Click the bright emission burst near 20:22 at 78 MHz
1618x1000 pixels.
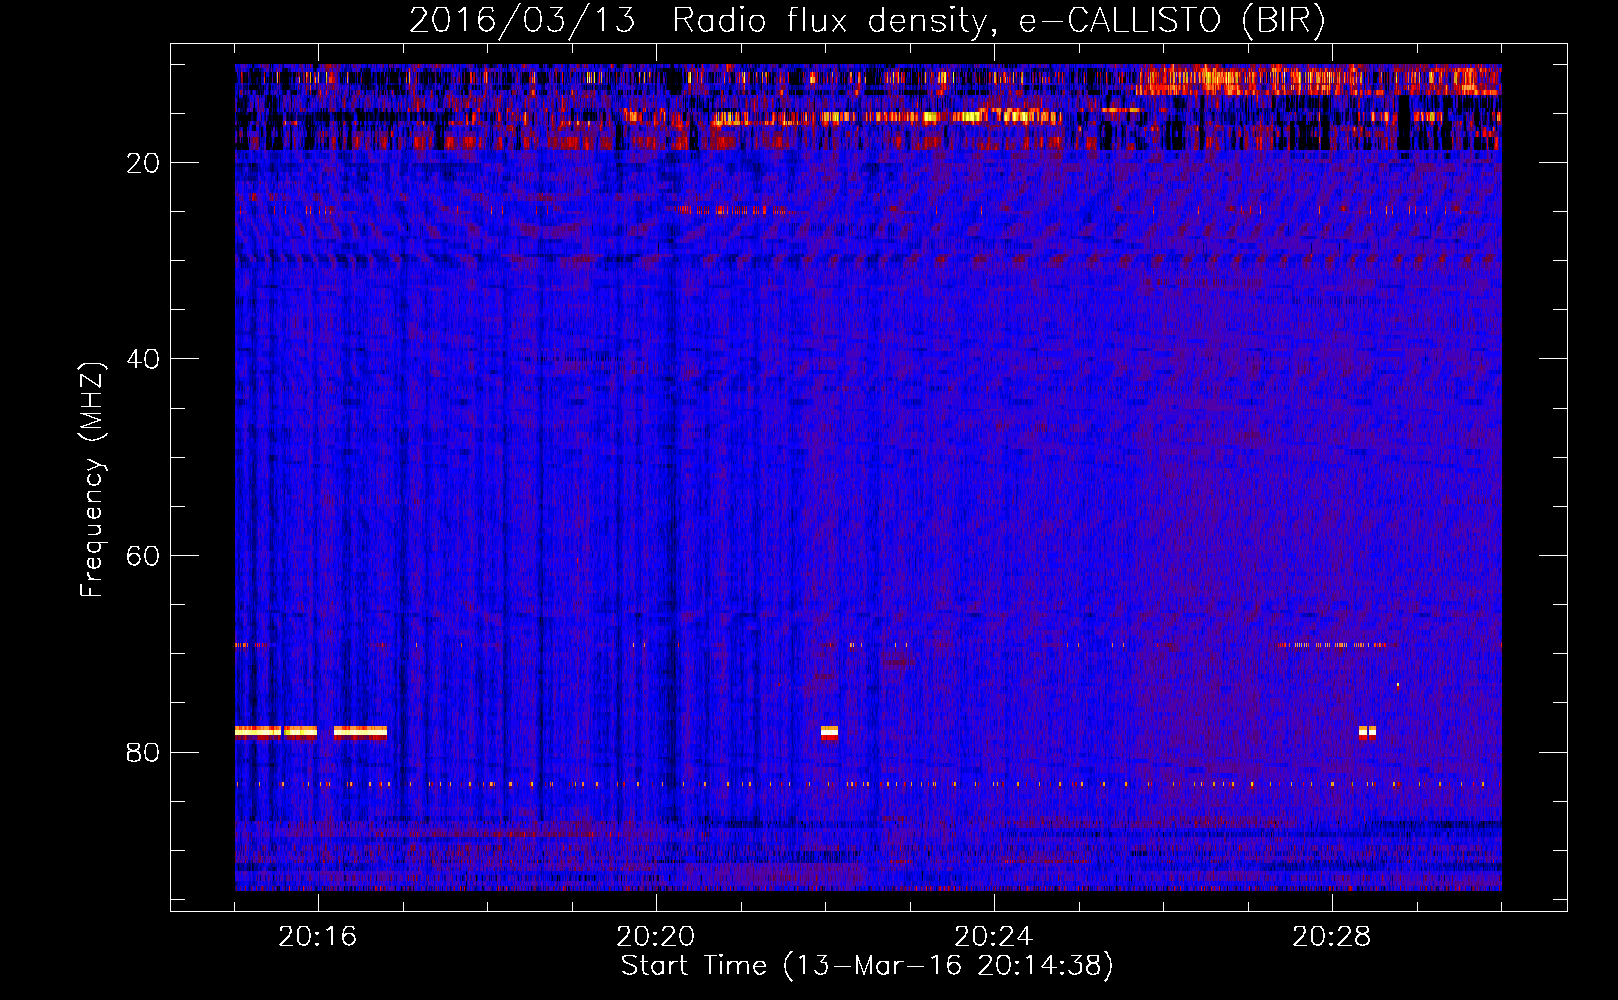[x=829, y=733]
